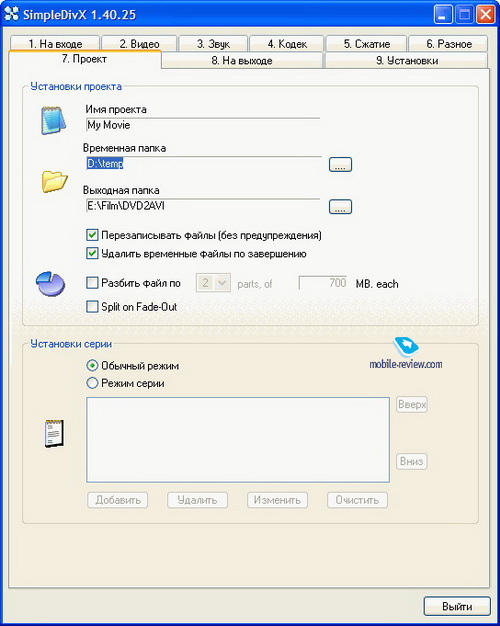Image resolution: width=500 pixels, height=626 pixels.
Task: Click the project name field My Movie
Action: pyautogui.click(x=203, y=125)
